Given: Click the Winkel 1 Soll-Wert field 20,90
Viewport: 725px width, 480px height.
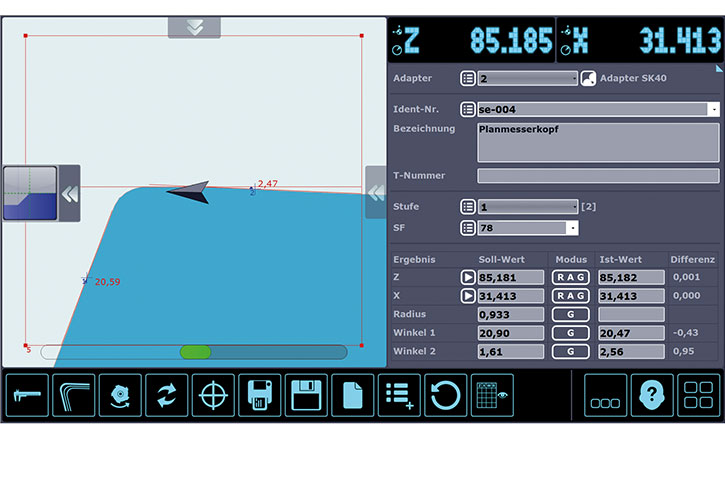Looking at the screenshot, I should pos(511,333).
